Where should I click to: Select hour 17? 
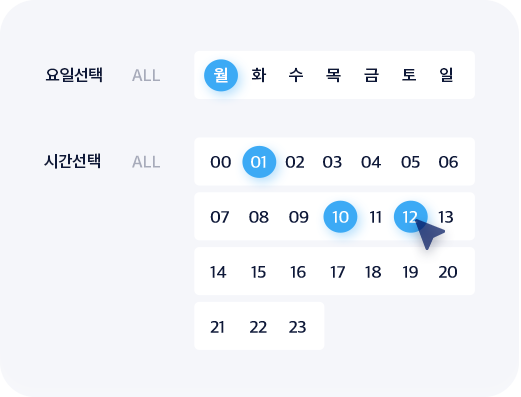tap(337, 272)
